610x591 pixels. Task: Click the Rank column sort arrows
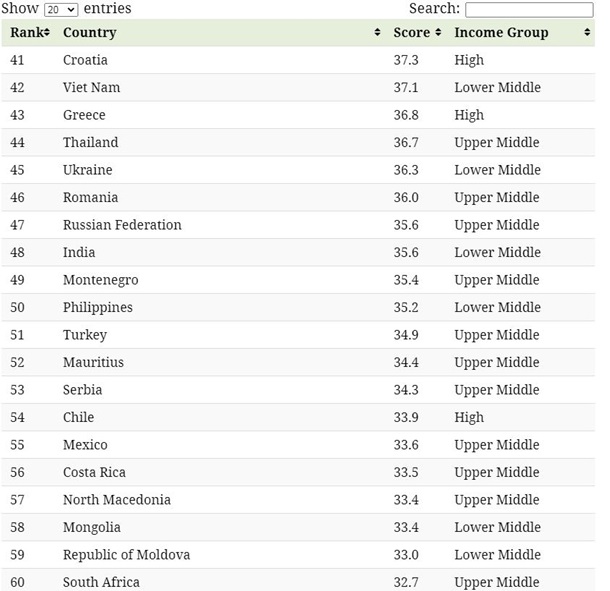(x=47, y=32)
